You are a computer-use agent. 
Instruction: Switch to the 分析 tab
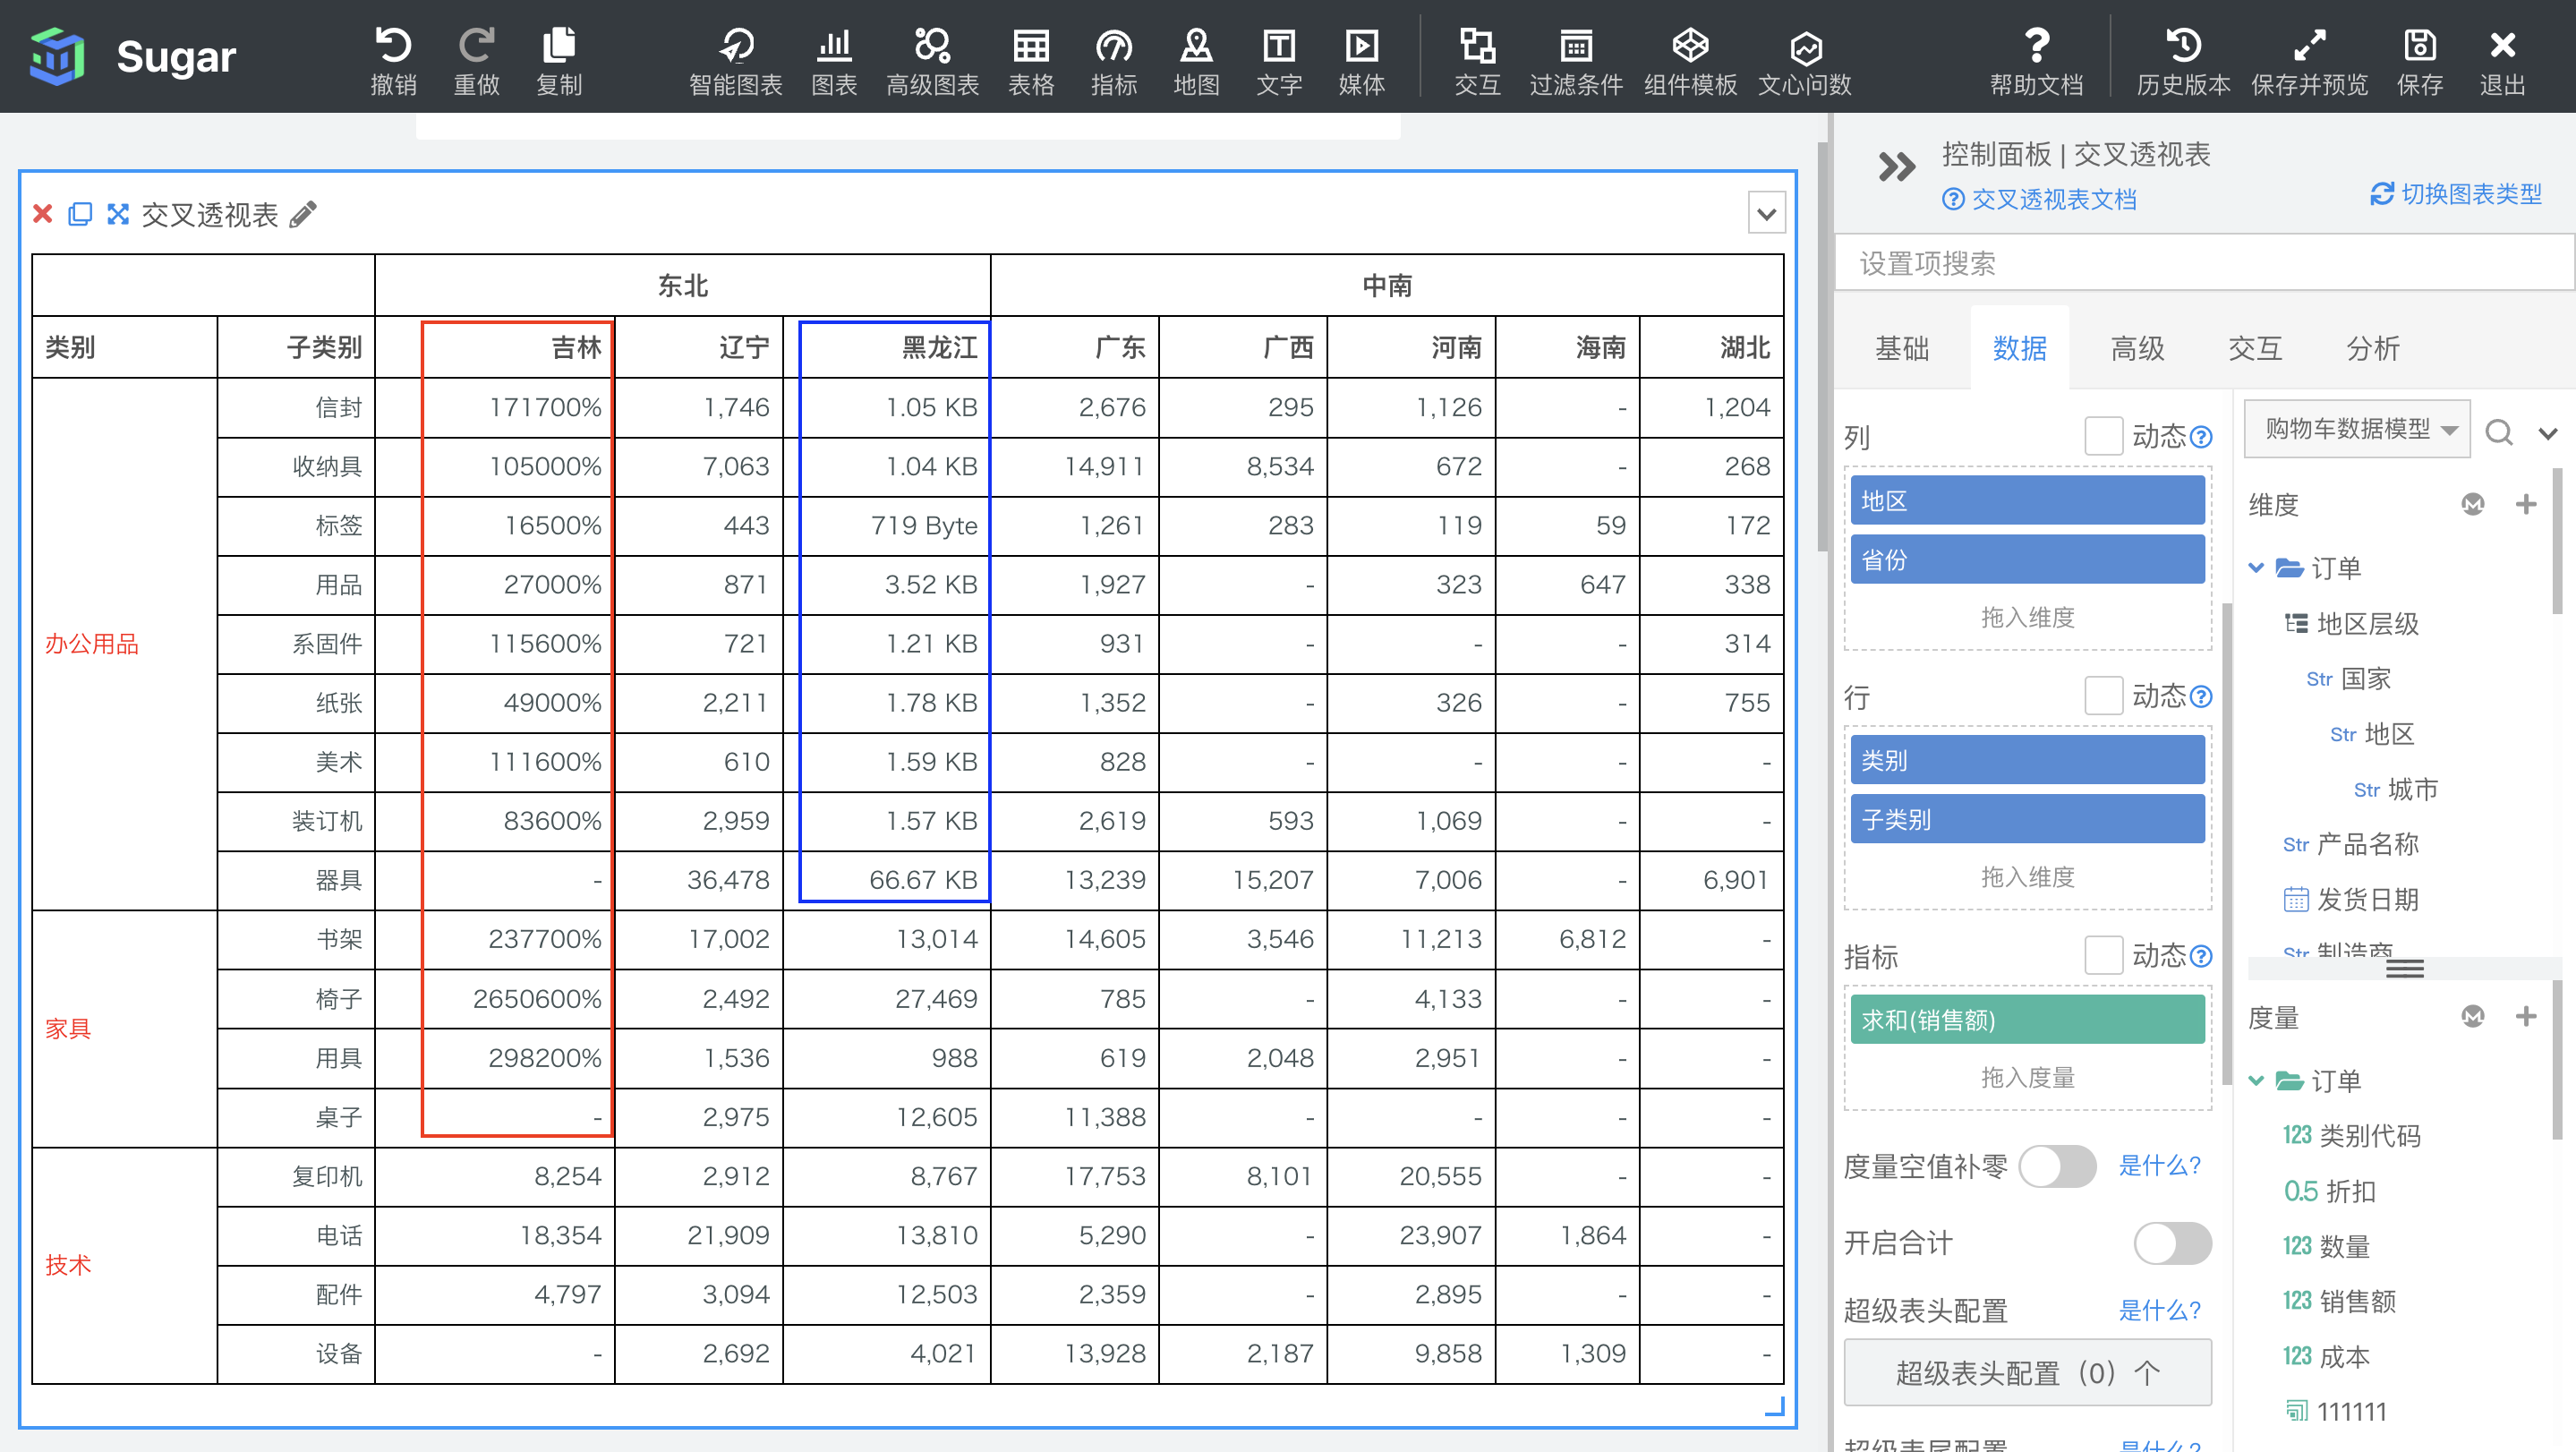click(2373, 347)
